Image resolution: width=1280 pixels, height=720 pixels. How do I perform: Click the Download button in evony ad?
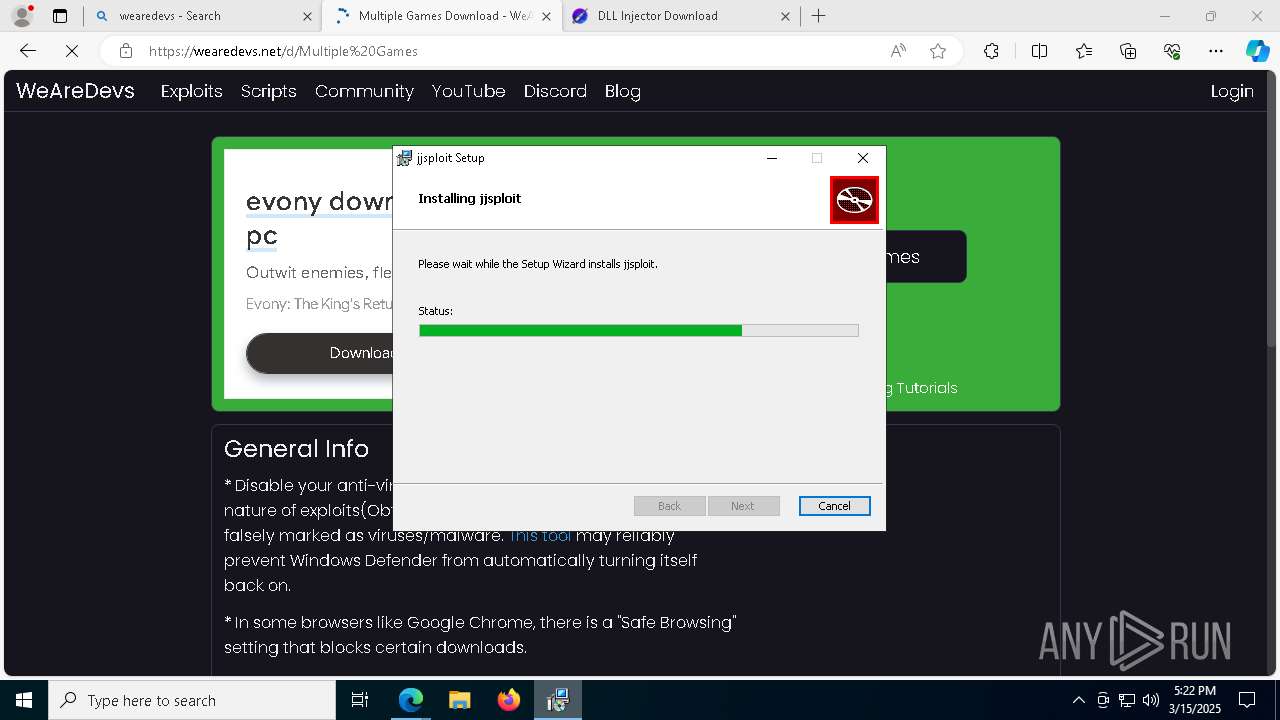coord(320,353)
